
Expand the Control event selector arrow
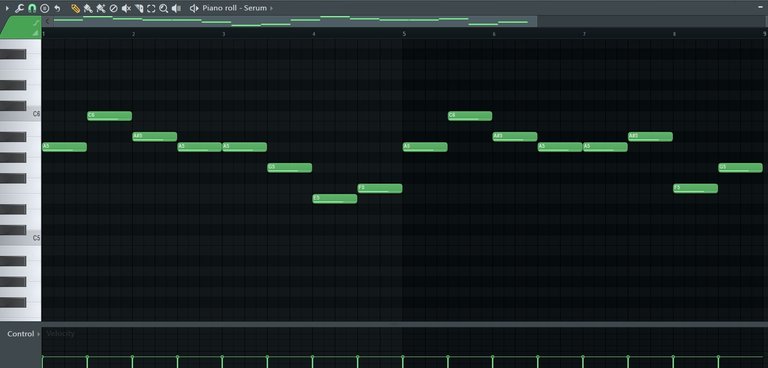coord(39,334)
